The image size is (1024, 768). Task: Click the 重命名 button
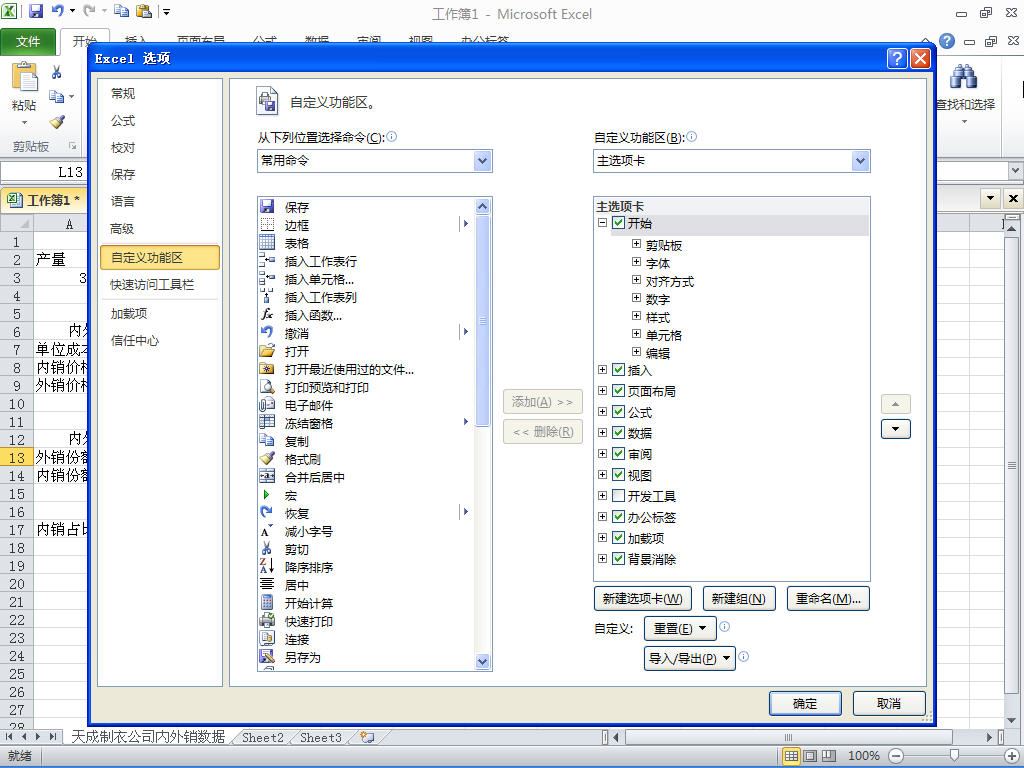pos(828,598)
